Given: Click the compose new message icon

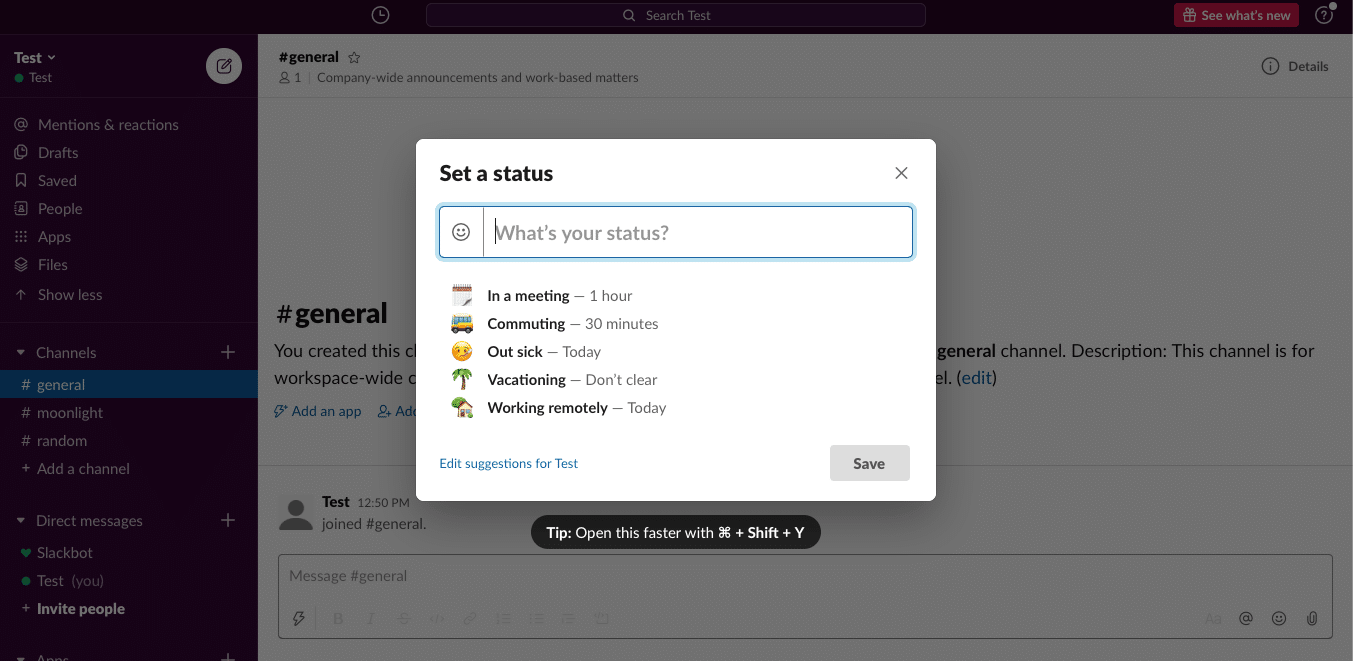Looking at the screenshot, I should (224, 66).
